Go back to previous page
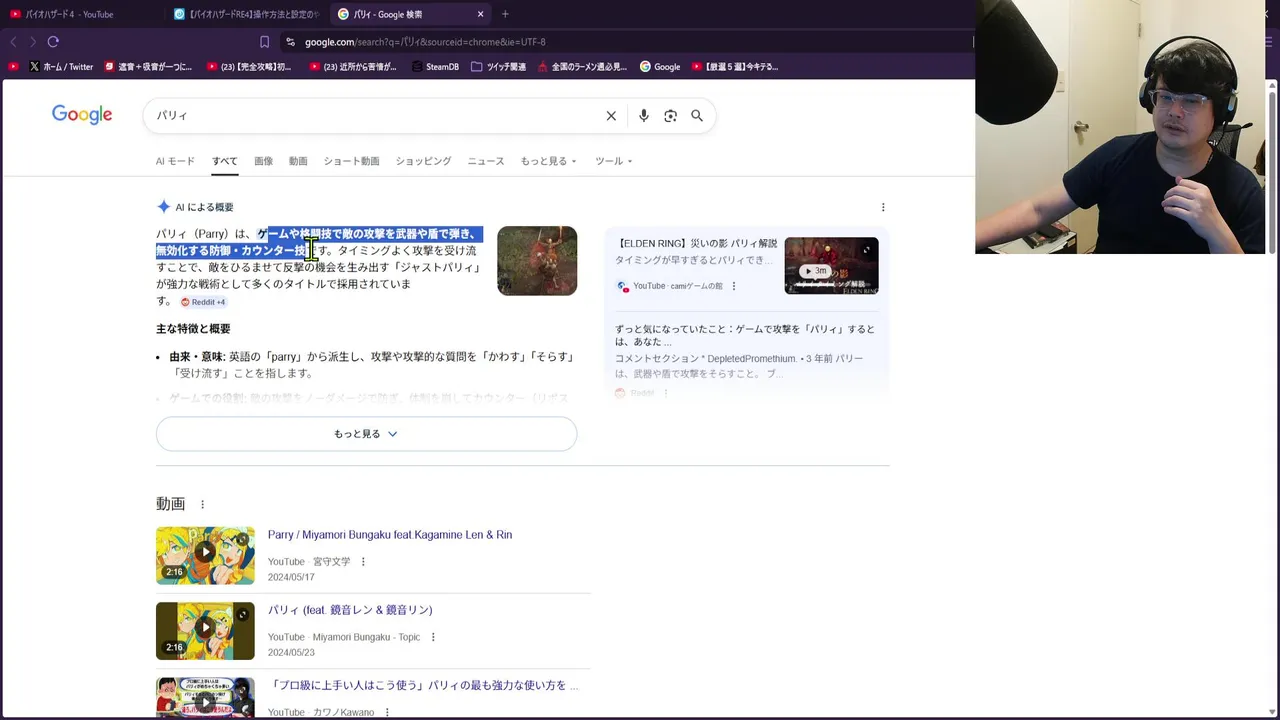 [x=13, y=42]
